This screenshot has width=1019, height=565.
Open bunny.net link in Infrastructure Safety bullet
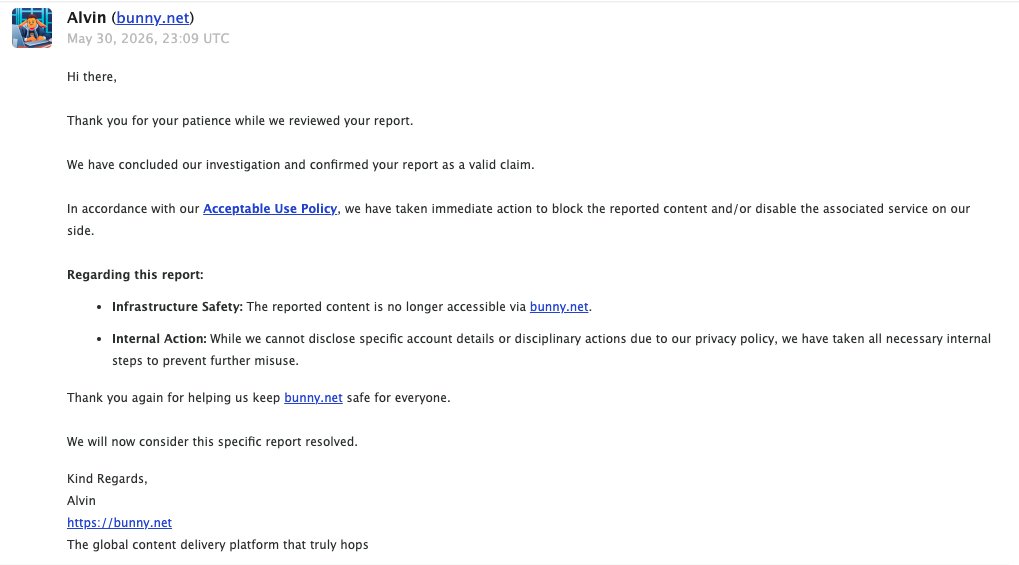click(559, 307)
